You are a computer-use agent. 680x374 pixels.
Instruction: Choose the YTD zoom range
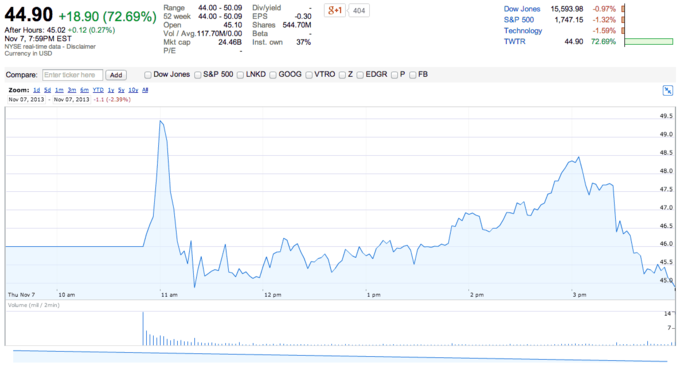[98, 90]
